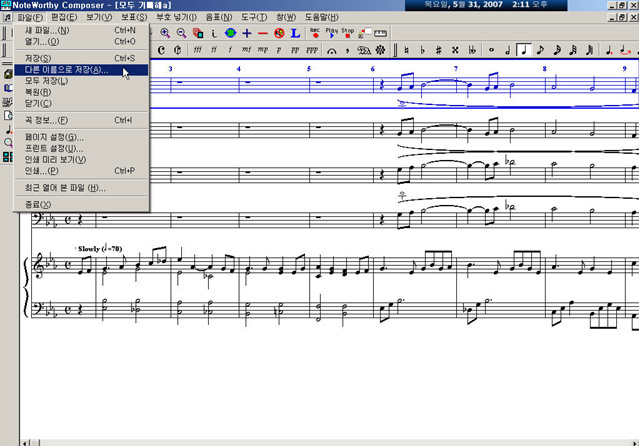Toggle the note with red slur arc

pyautogui.click(x=625, y=50)
